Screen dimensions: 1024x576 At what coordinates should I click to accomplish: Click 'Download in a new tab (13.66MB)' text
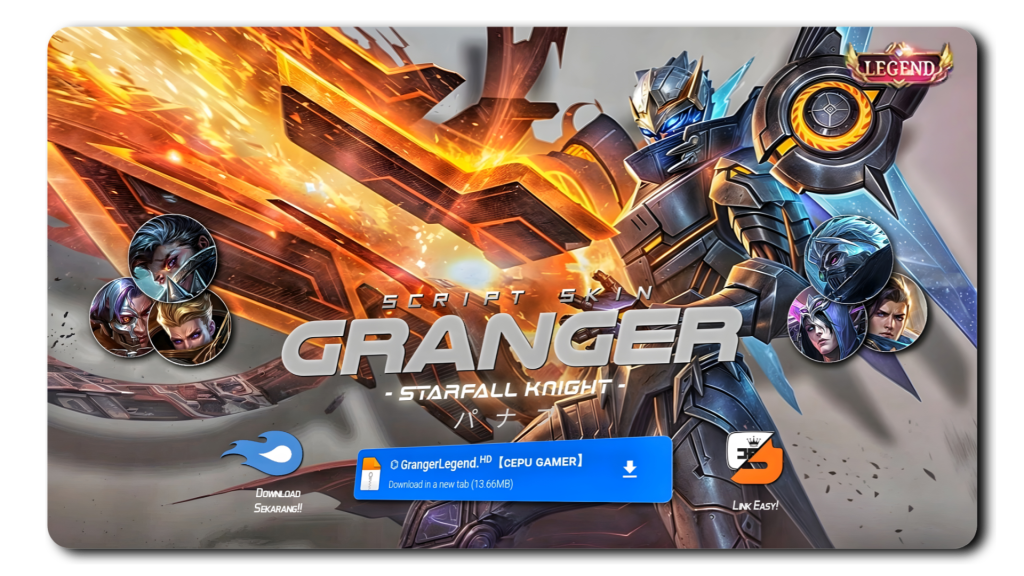pos(450,485)
